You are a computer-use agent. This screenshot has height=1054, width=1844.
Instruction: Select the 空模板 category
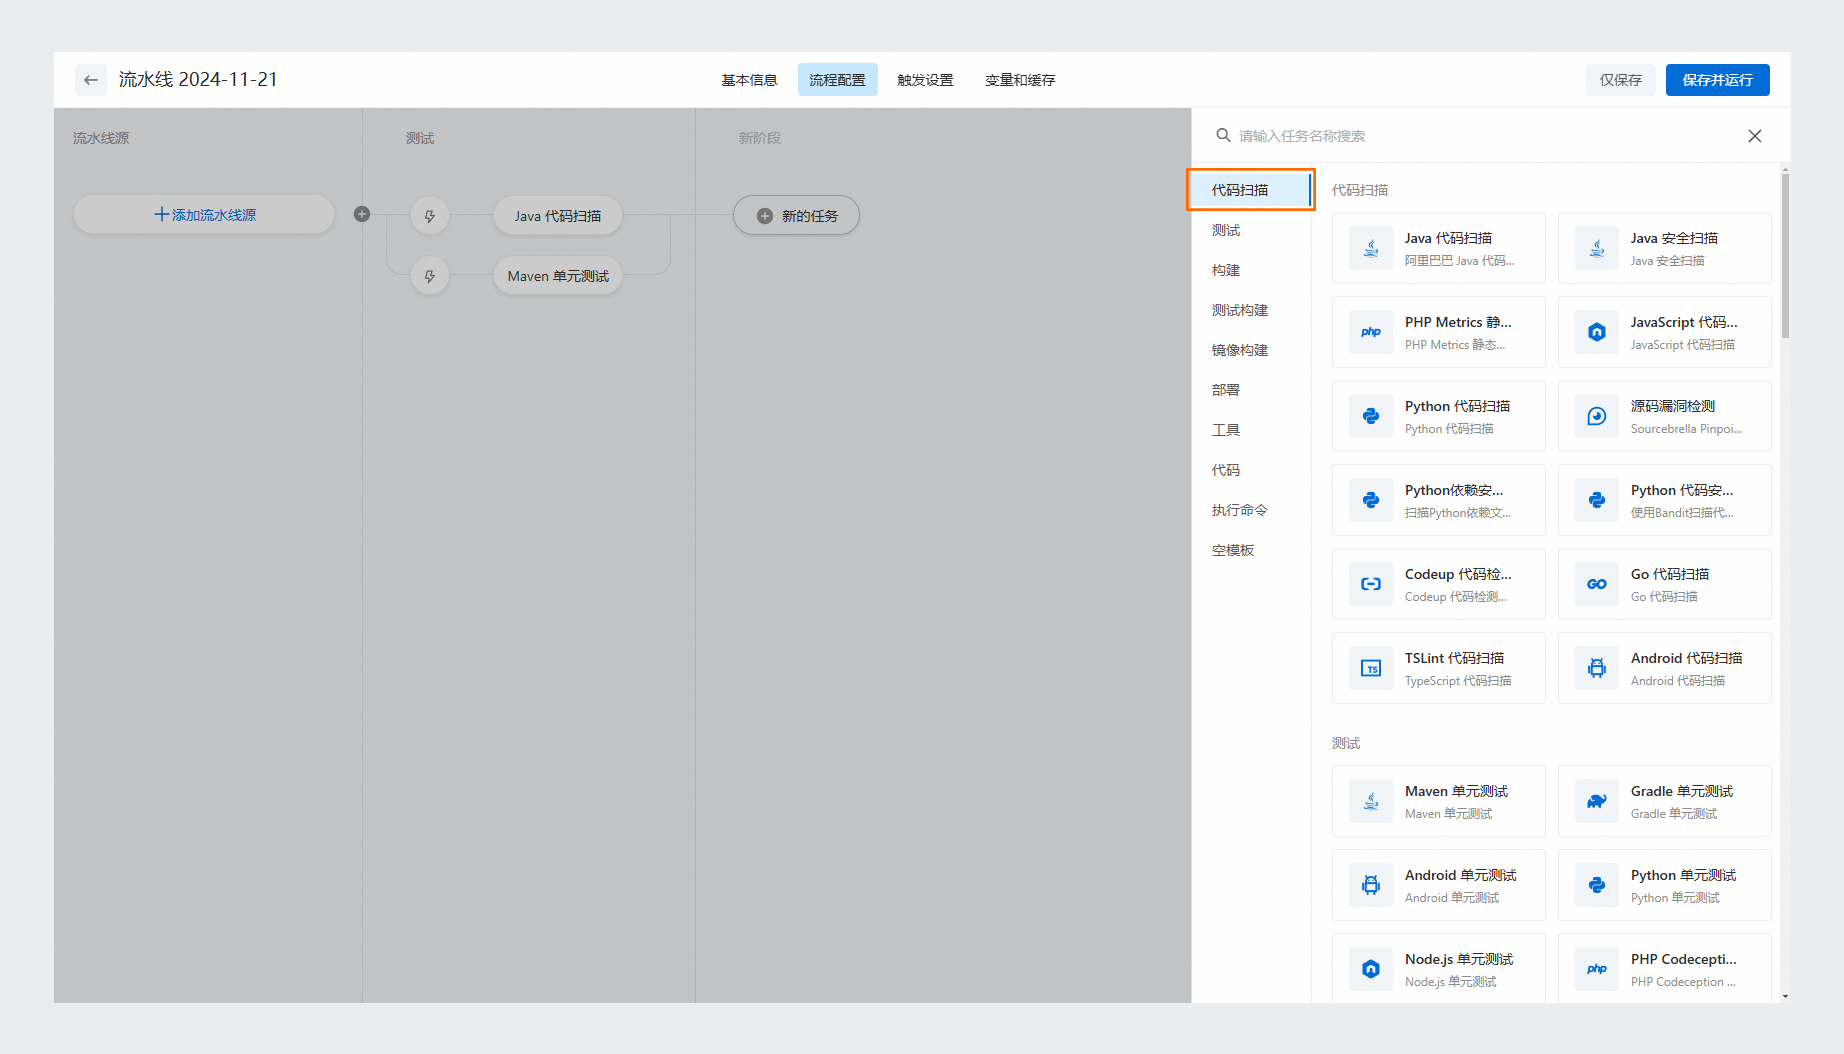[1250, 550]
